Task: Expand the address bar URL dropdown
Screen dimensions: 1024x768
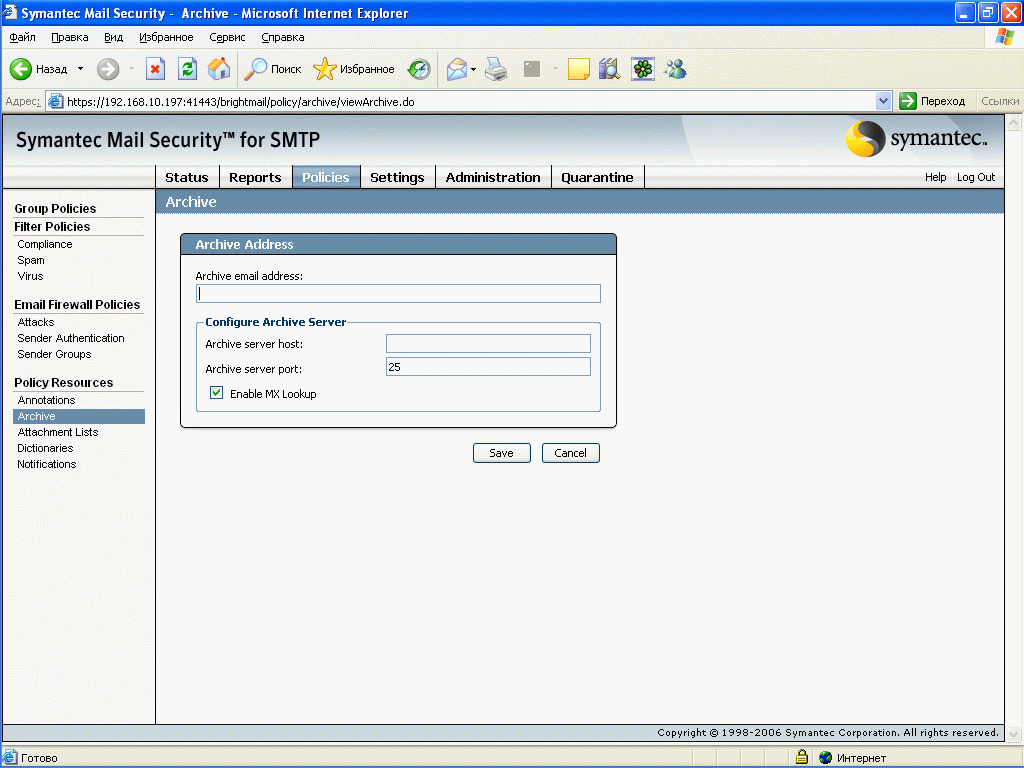Action: (883, 101)
